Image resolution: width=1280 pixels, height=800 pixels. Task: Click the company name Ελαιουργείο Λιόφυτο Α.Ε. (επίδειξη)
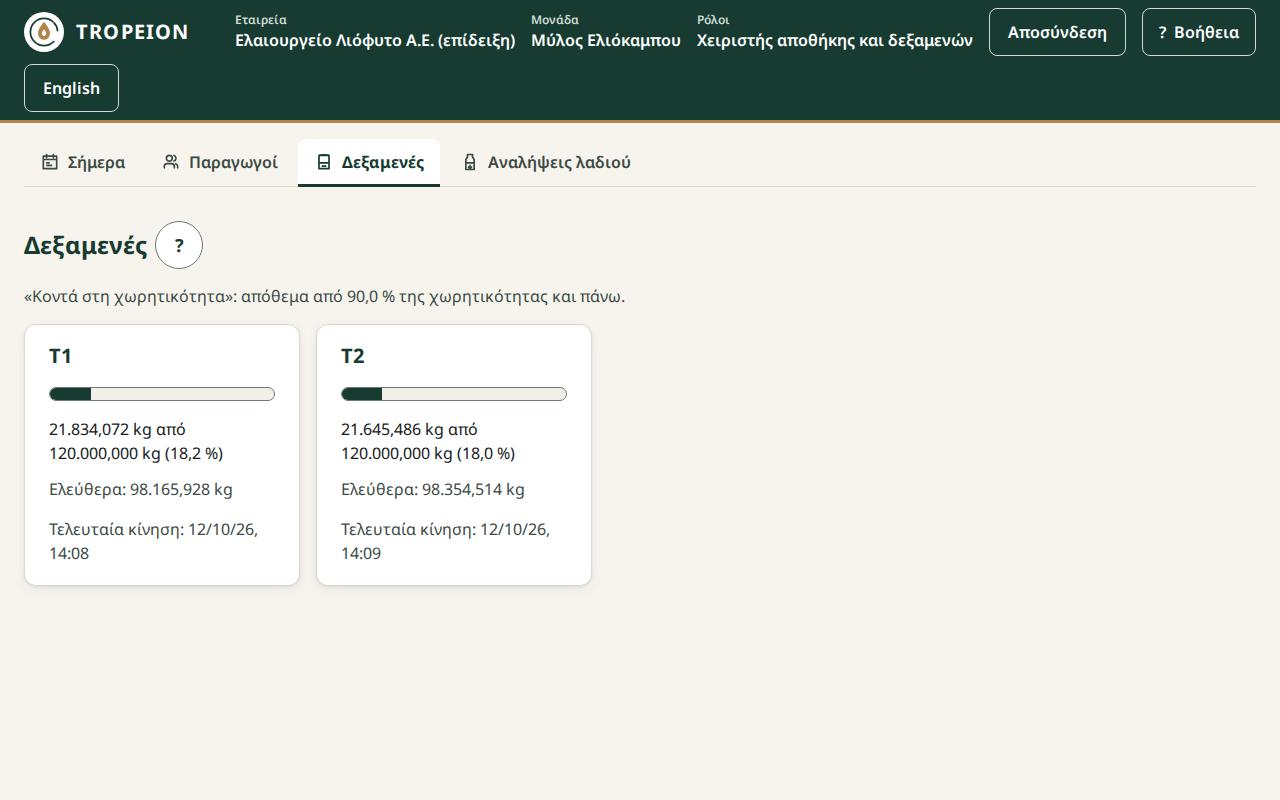point(375,41)
